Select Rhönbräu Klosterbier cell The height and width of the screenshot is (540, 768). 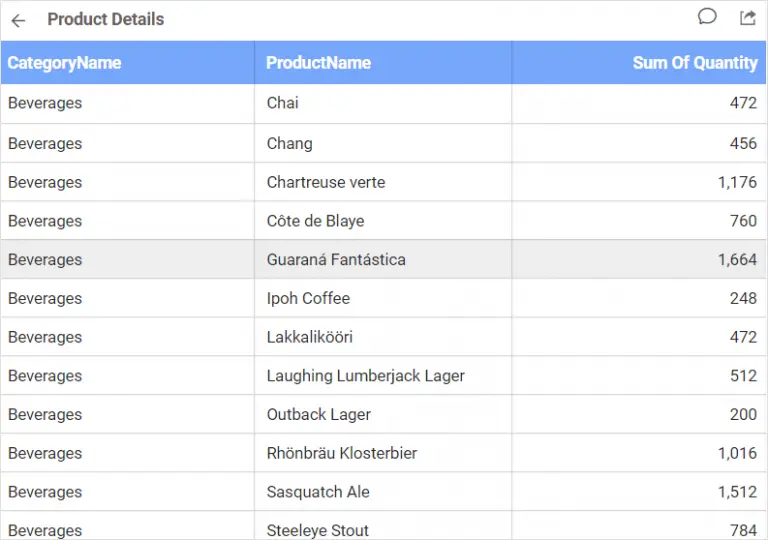pos(341,453)
